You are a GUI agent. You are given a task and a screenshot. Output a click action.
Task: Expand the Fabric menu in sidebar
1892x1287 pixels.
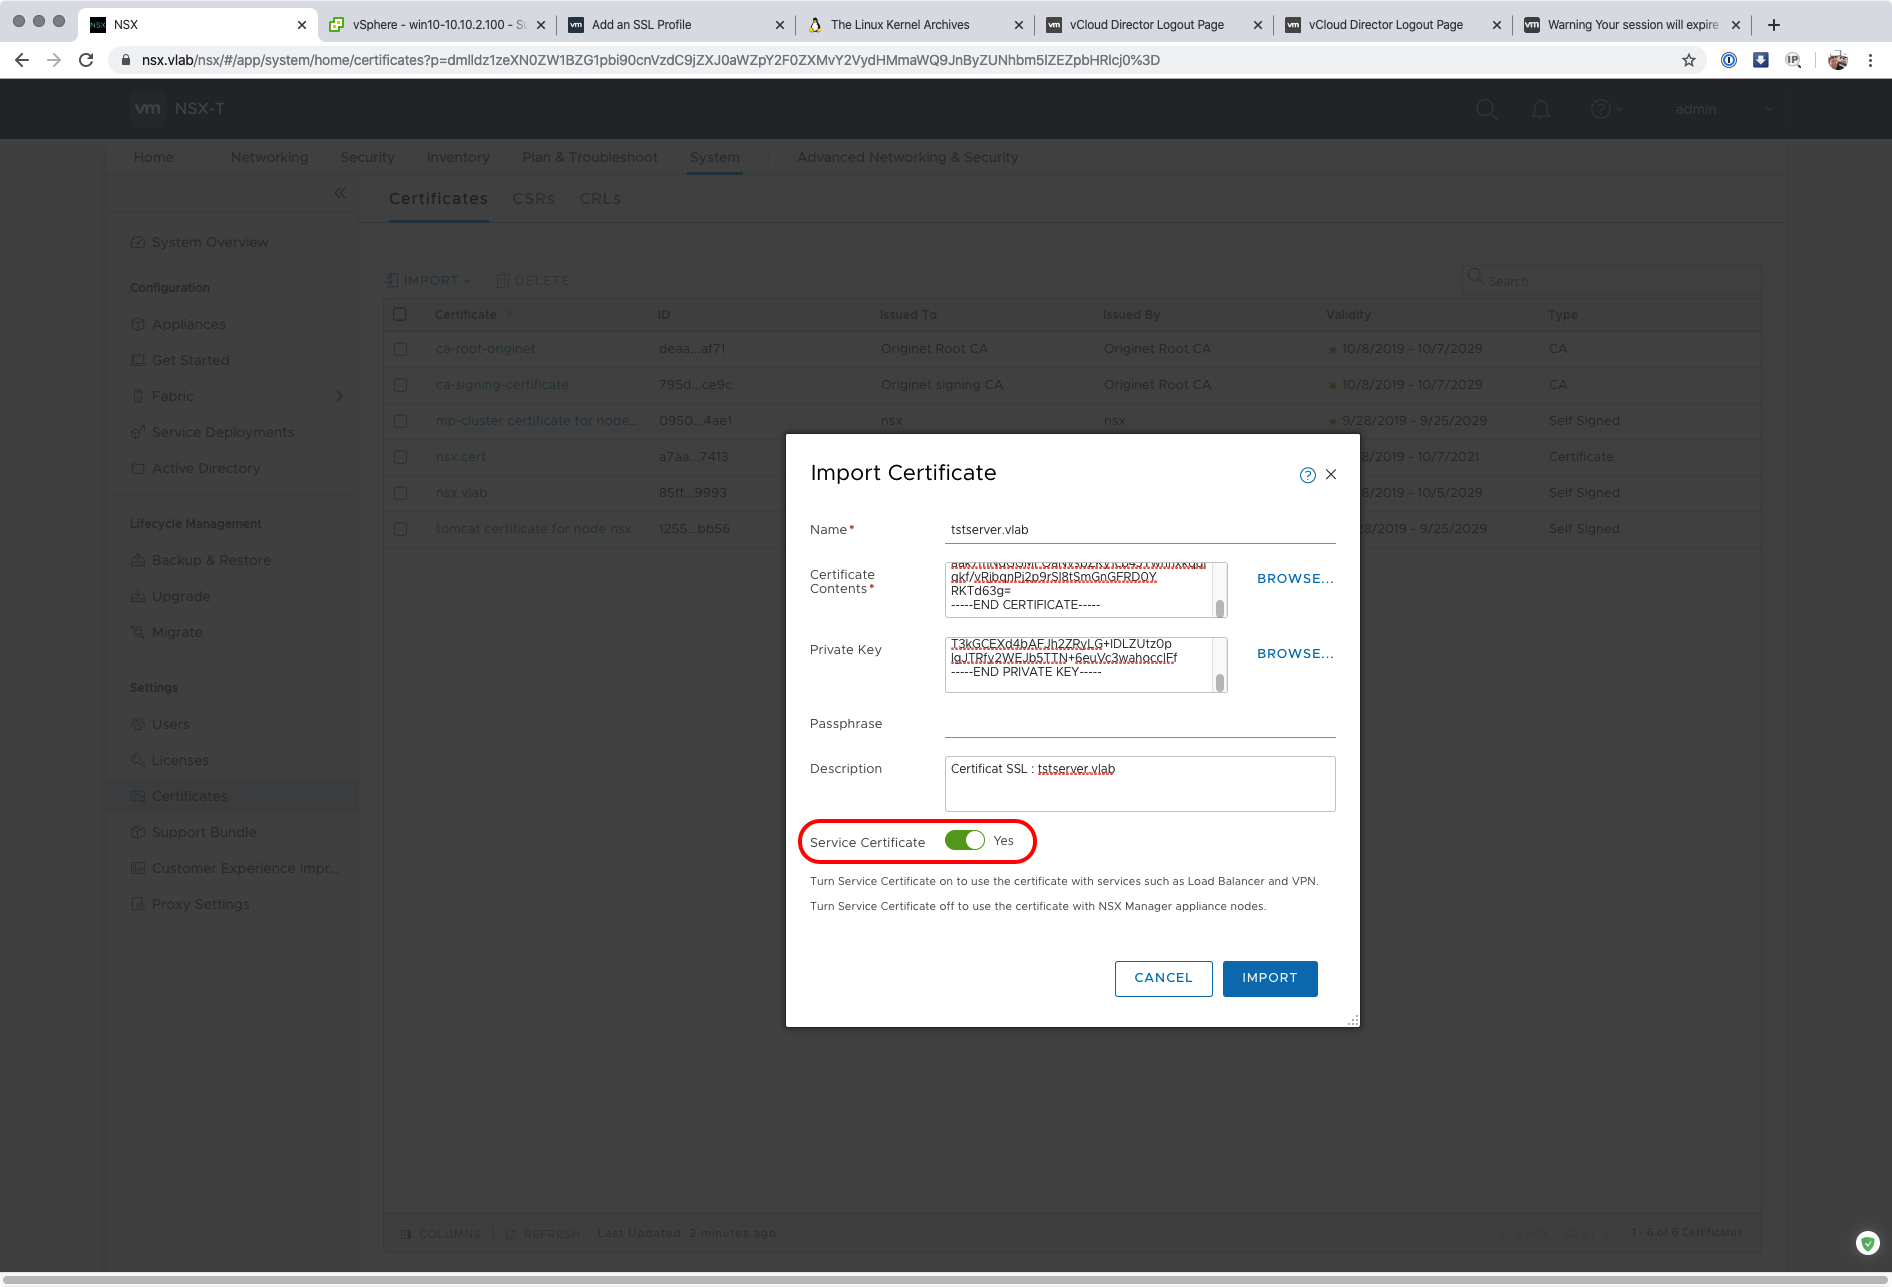click(x=339, y=397)
